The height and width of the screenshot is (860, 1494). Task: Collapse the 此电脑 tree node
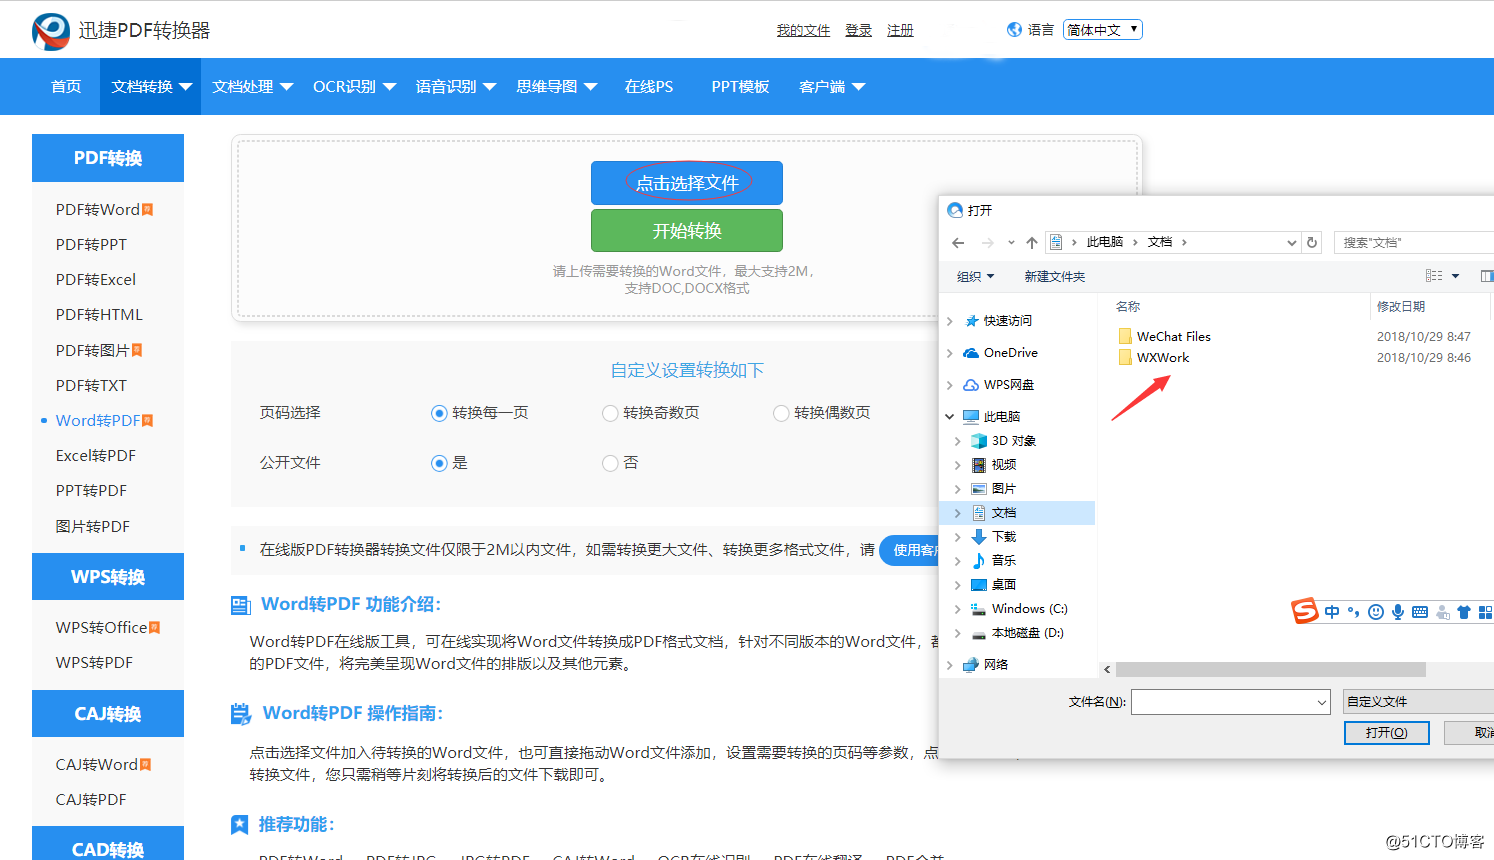point(950,417)
